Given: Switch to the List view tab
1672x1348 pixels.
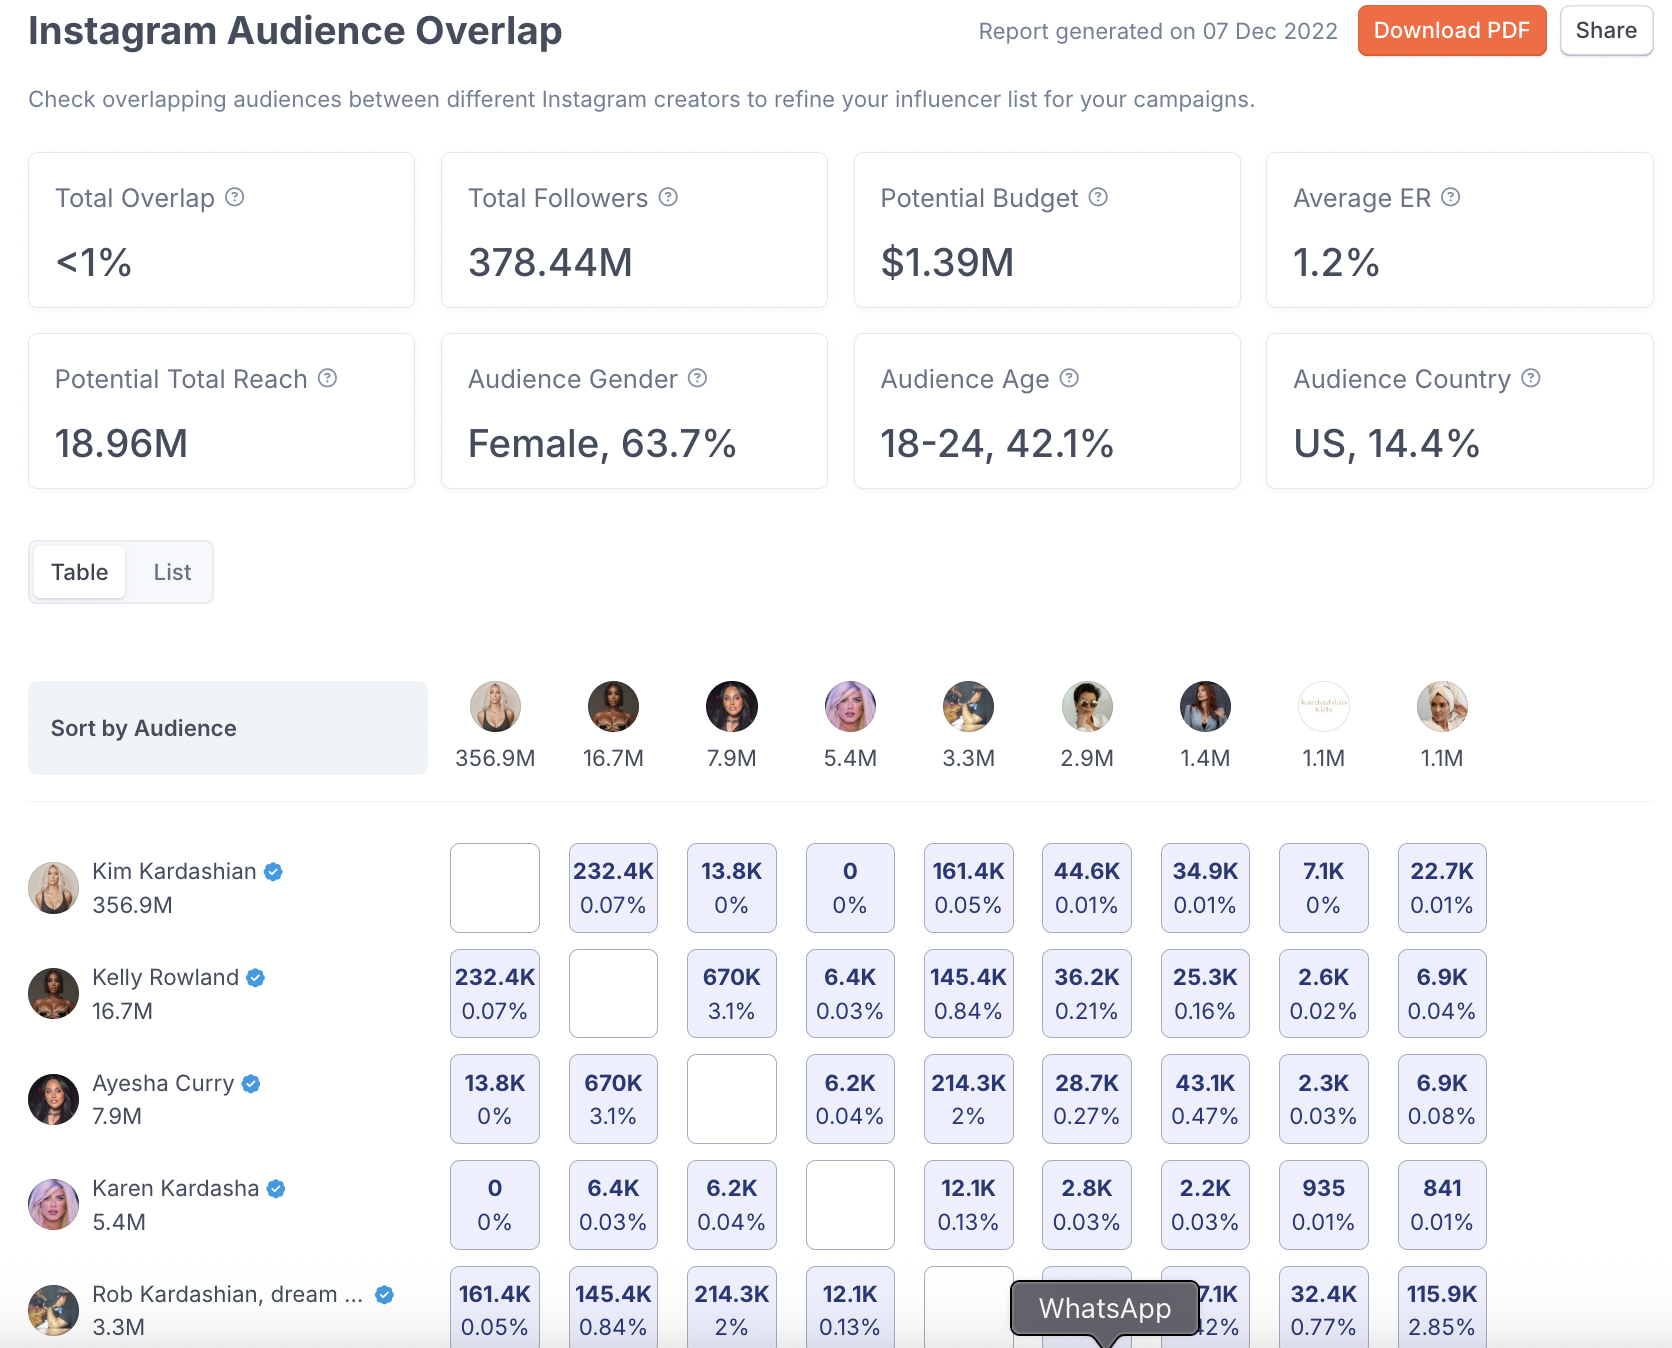Looking at the screenshot, I should (172, 572).
